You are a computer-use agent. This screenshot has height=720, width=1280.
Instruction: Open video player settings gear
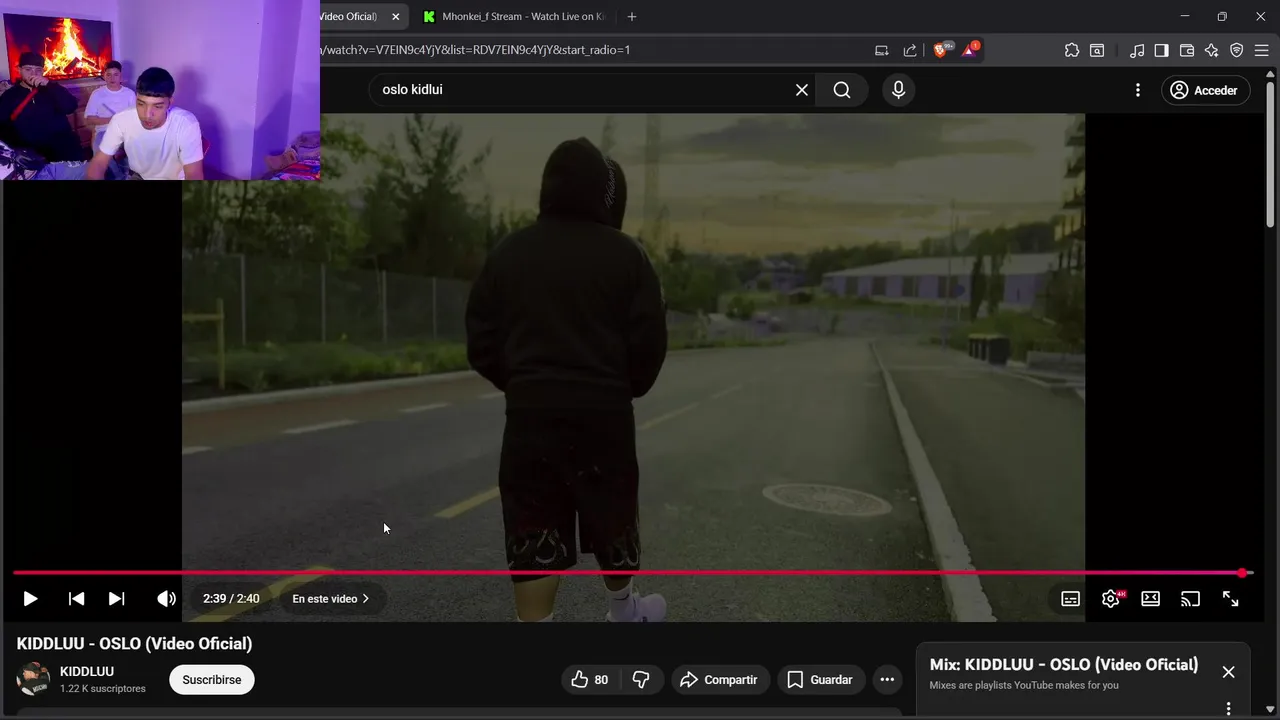[x=1110, y=599]
